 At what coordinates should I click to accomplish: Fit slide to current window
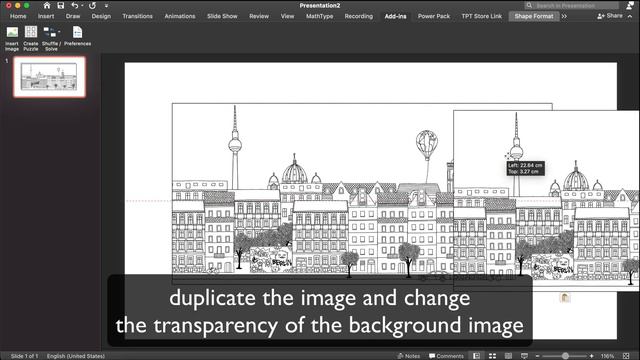click(x=626, y=356)
